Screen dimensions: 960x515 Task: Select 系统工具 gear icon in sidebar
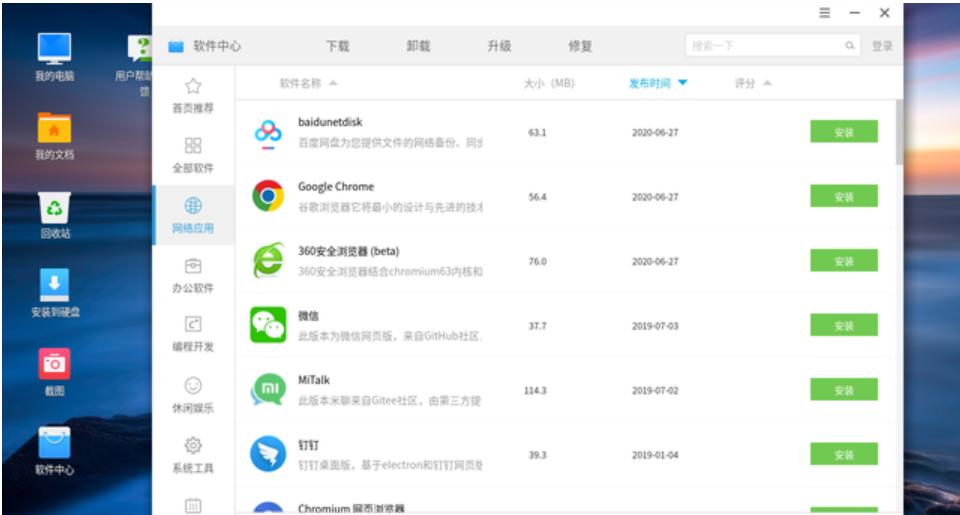click(x=193, y=445)
